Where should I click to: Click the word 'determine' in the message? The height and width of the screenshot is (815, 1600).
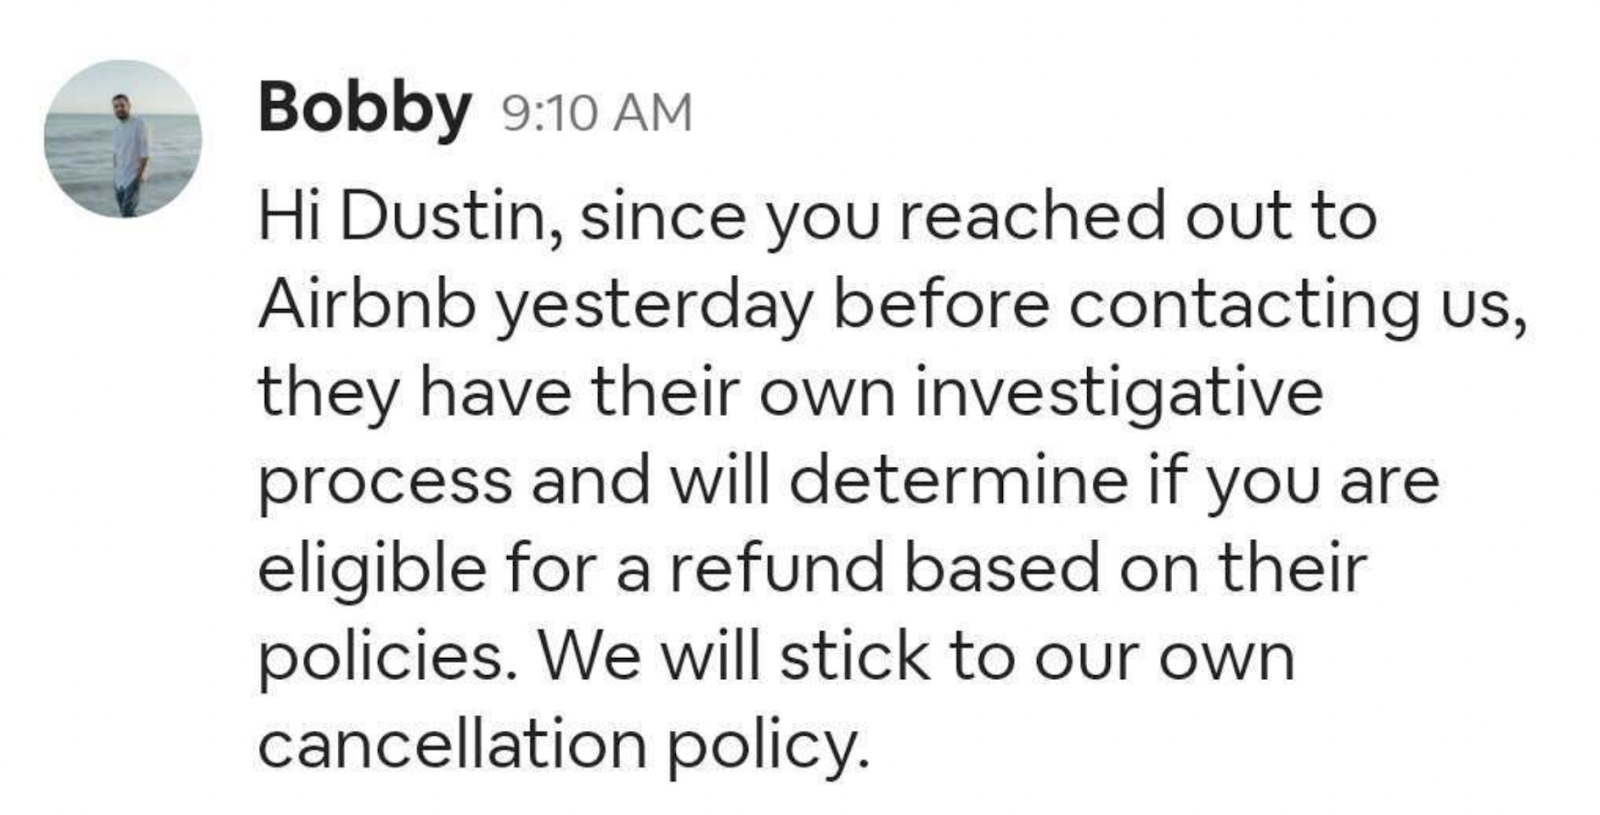pos(958,479)
